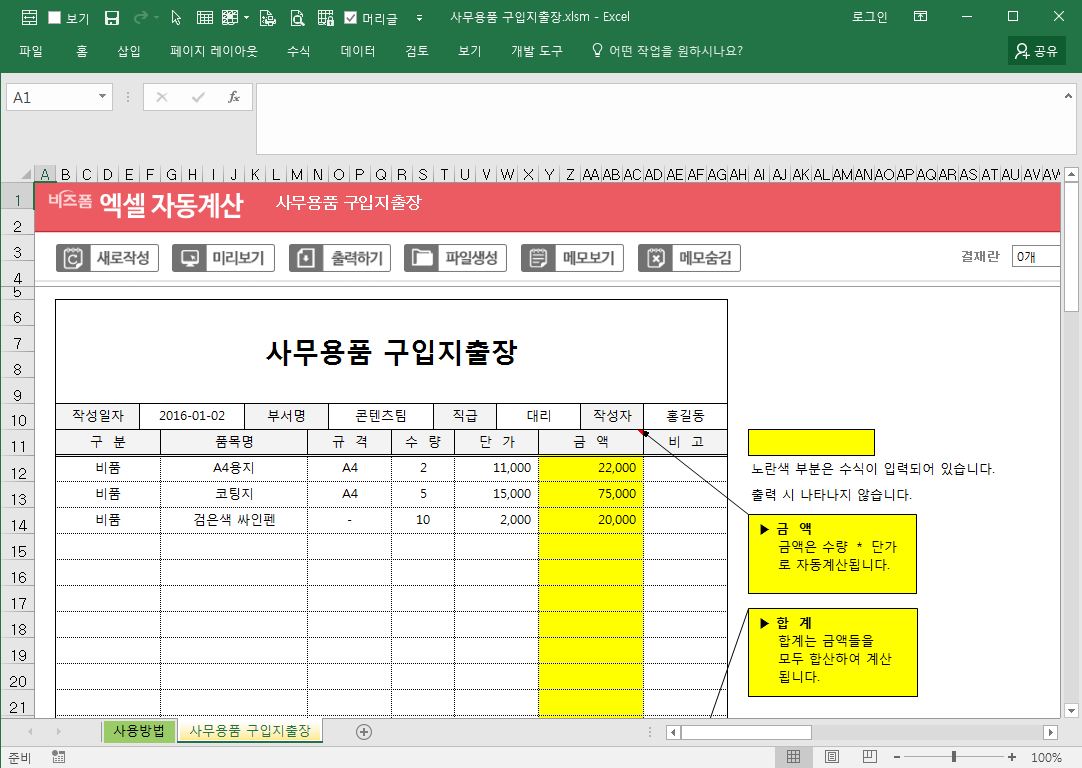Expand the formula bar with the chevron
This screenshot has width=1082, height=768.
point(1068,96)
